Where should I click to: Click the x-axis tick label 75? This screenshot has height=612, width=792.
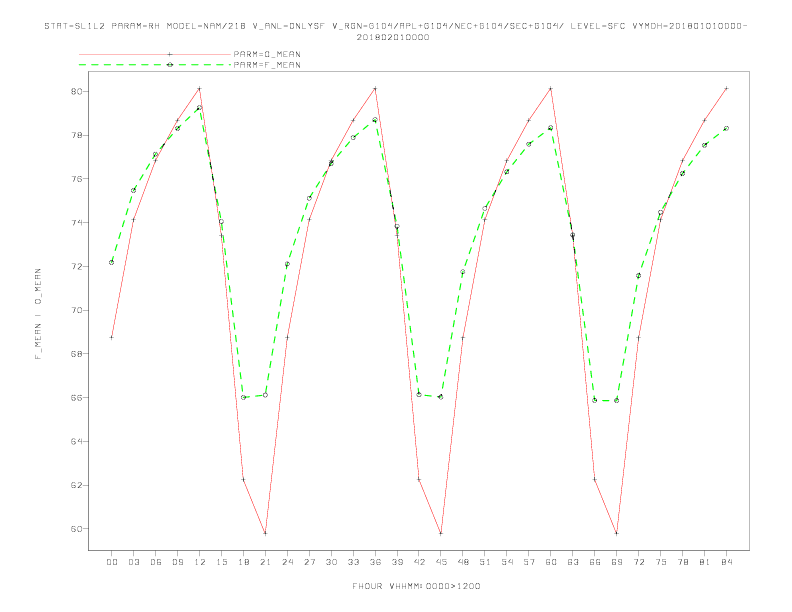(661, 562)
